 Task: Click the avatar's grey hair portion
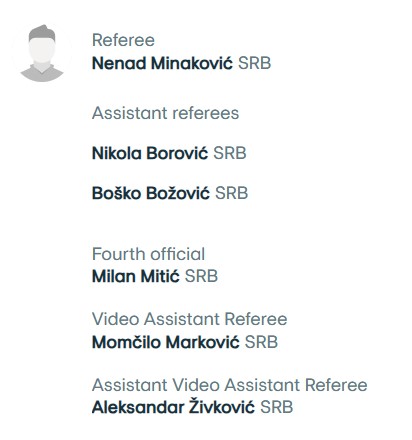[x=42, y=32]
